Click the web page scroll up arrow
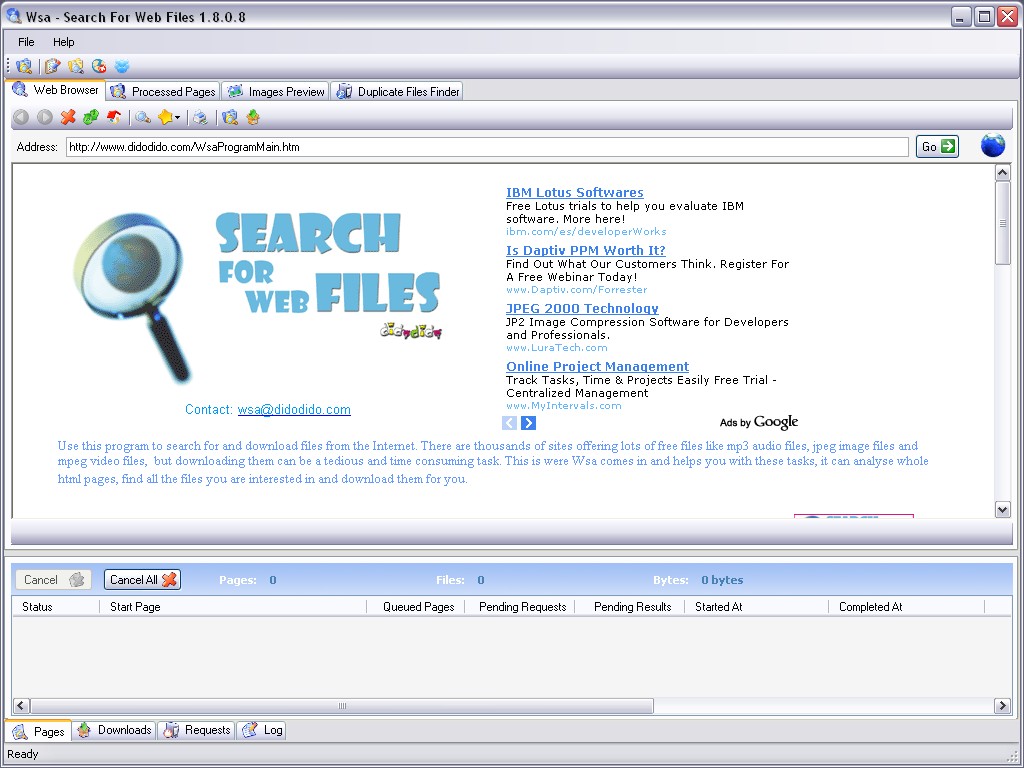 [x=1002, y=172]
